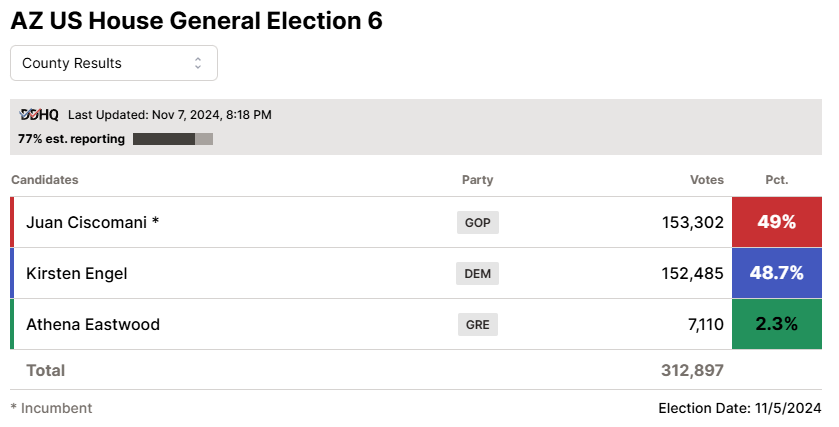Click the Candidates column header

45,180
